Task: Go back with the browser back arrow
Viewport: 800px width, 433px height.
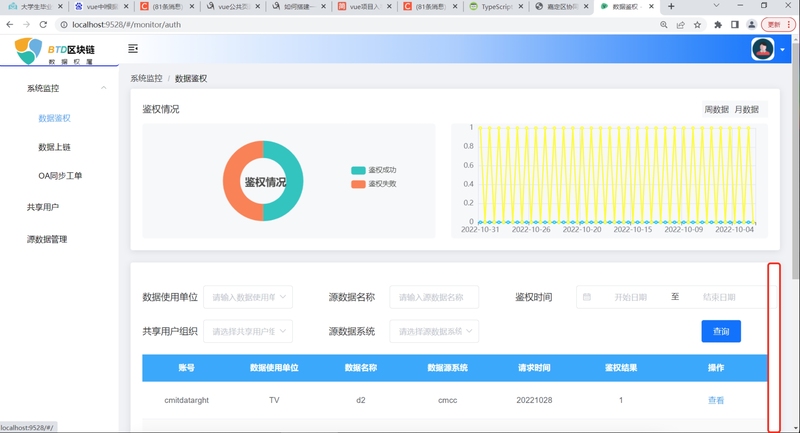Action: 10,24
